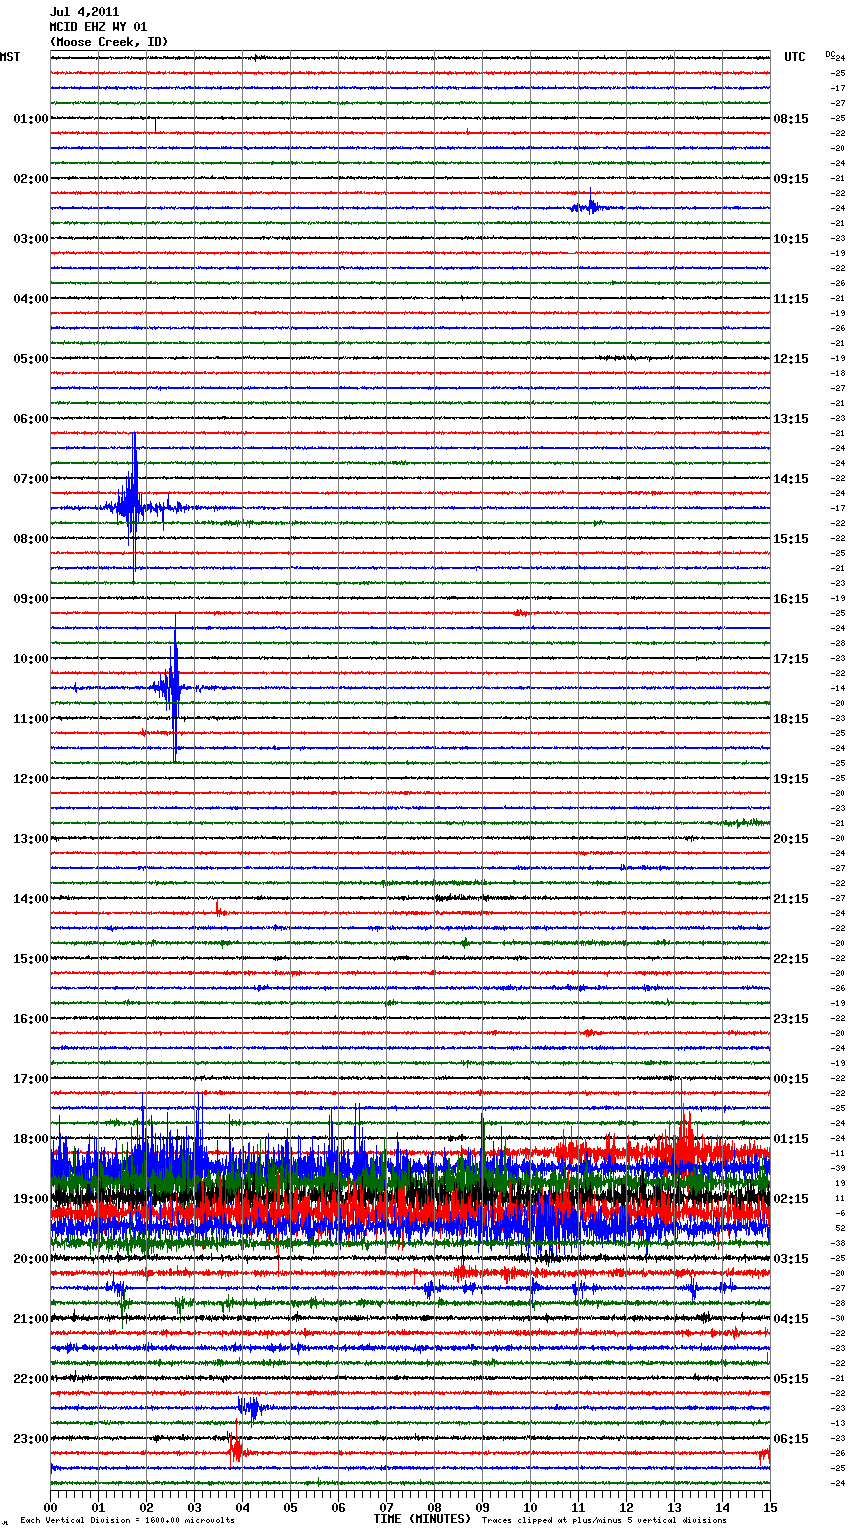Image resolution: width=850 pixels, height=1534 pixels.
Task: Select the 23:00 MST row label
Action: pos(31,1439)
